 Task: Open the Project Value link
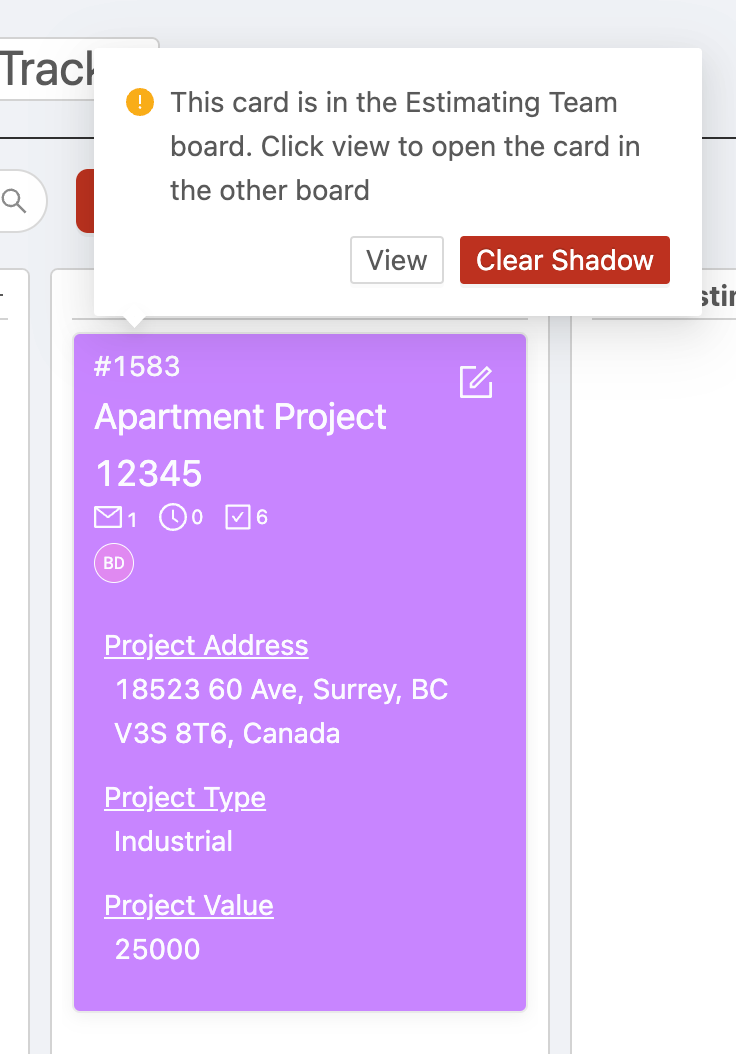coord(189,905)
